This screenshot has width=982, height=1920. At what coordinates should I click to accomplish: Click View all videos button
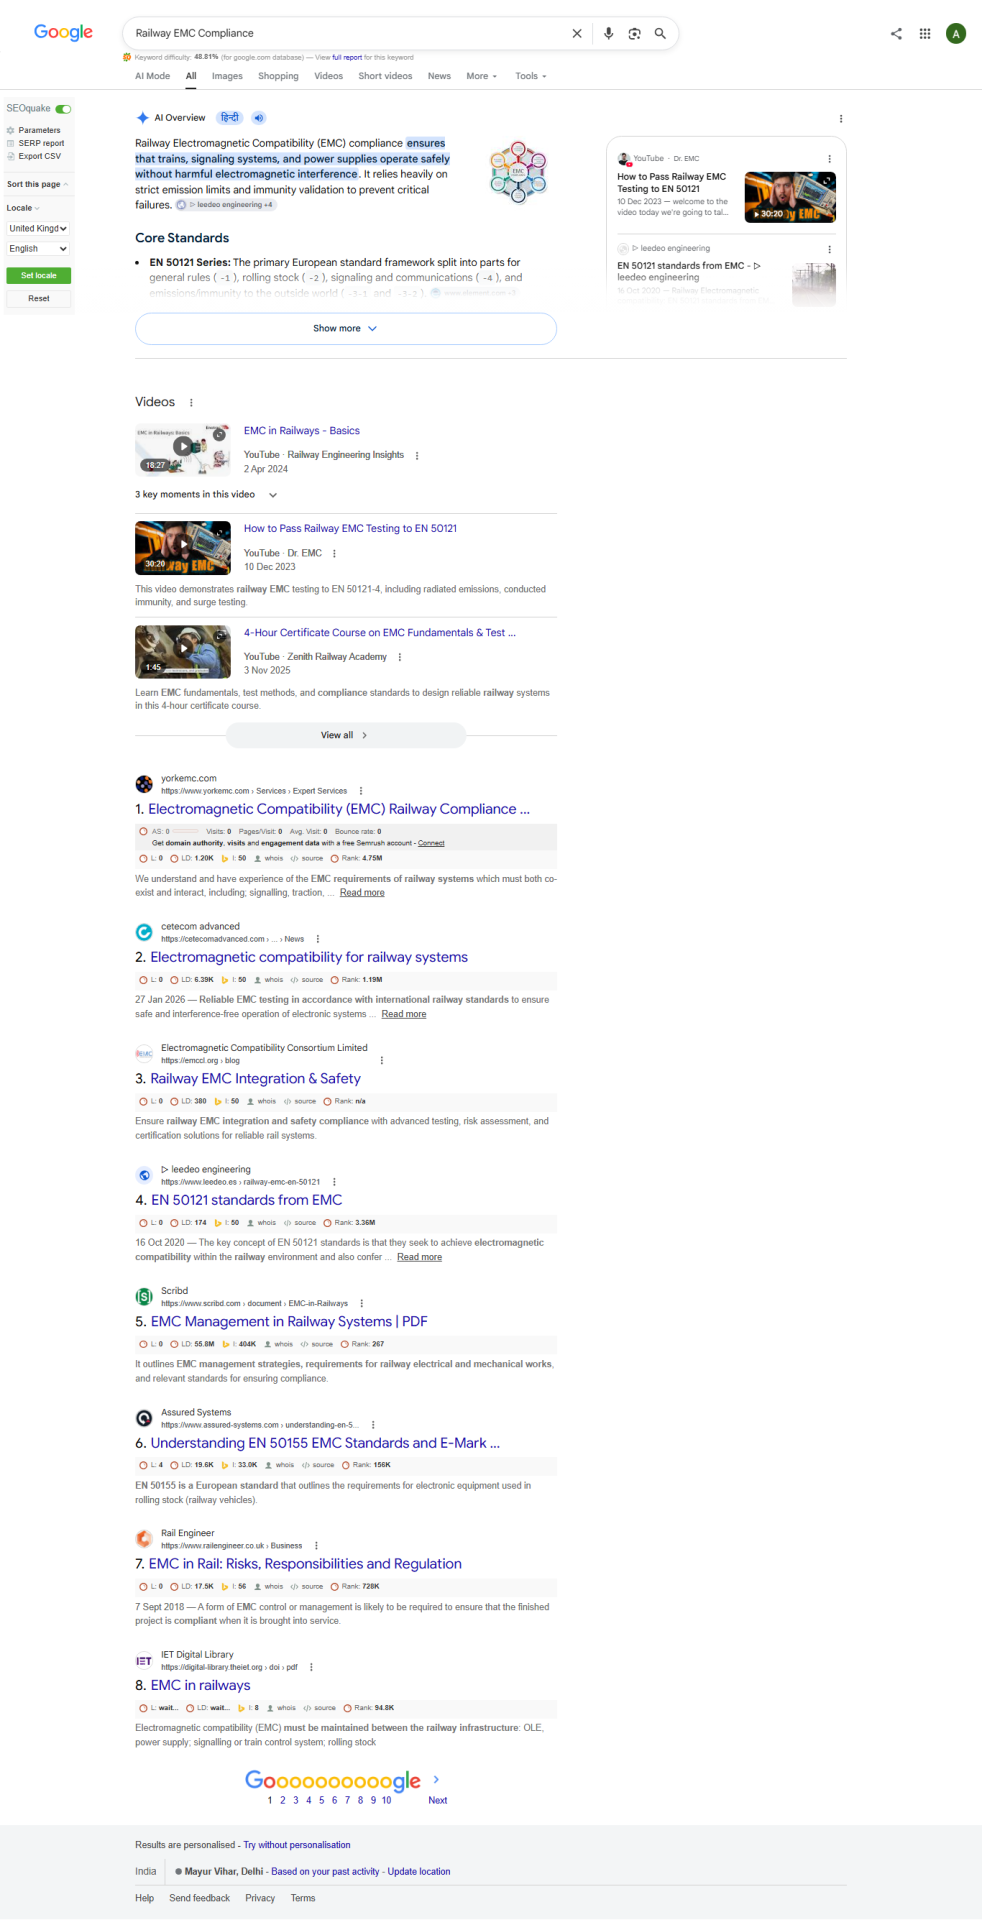[345, 735]
